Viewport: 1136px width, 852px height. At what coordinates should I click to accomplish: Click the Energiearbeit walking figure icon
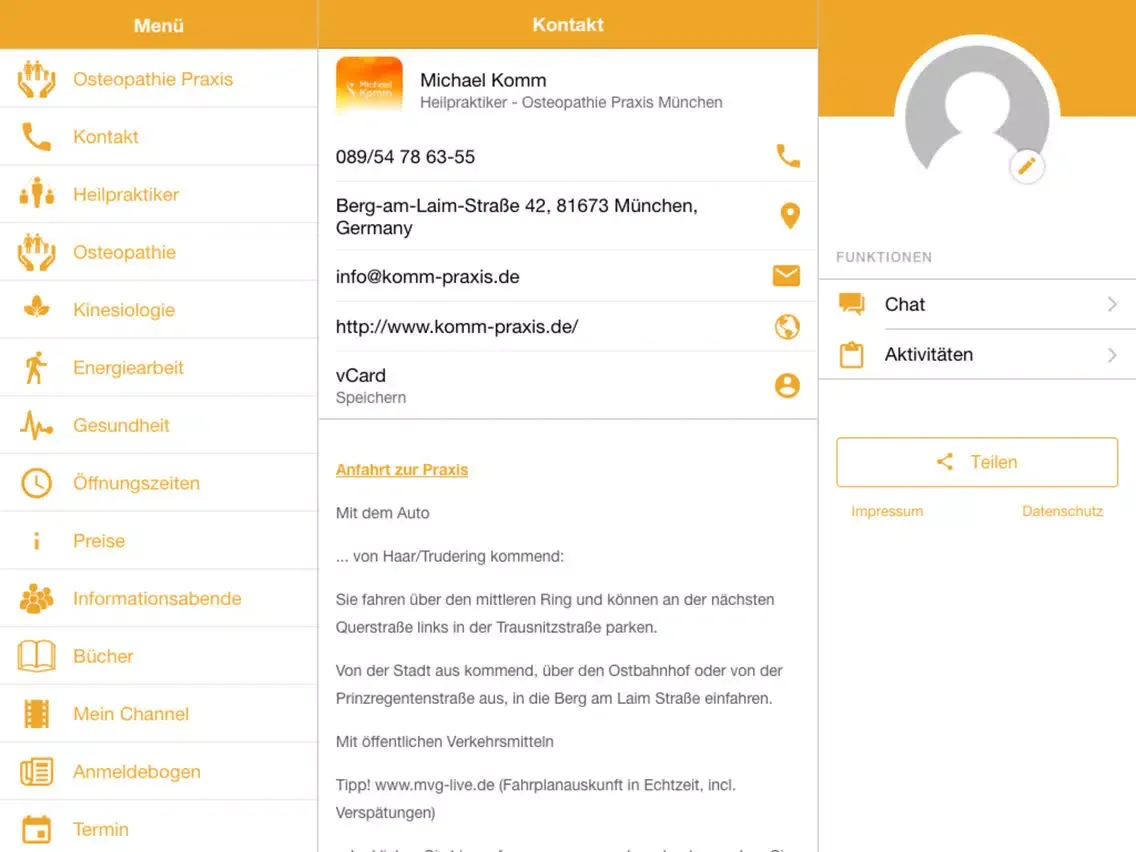(36, 367)
